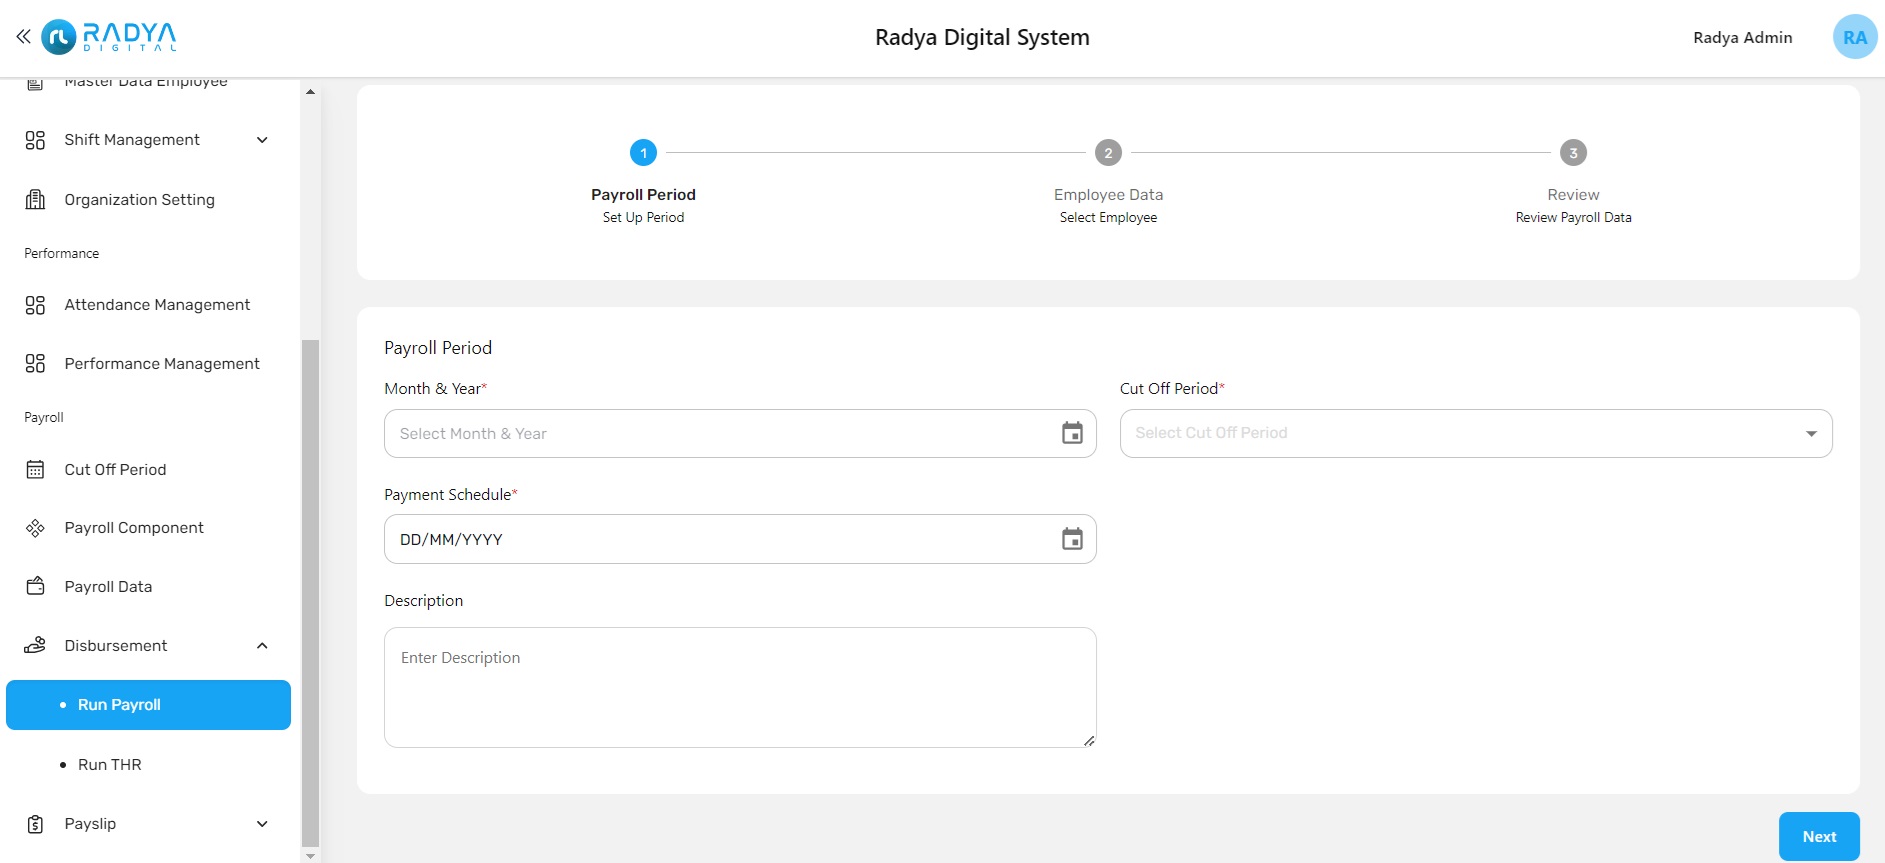Click step 3 circle Review
This screenshot has width=1885, height=863.
pos(1573,153)
